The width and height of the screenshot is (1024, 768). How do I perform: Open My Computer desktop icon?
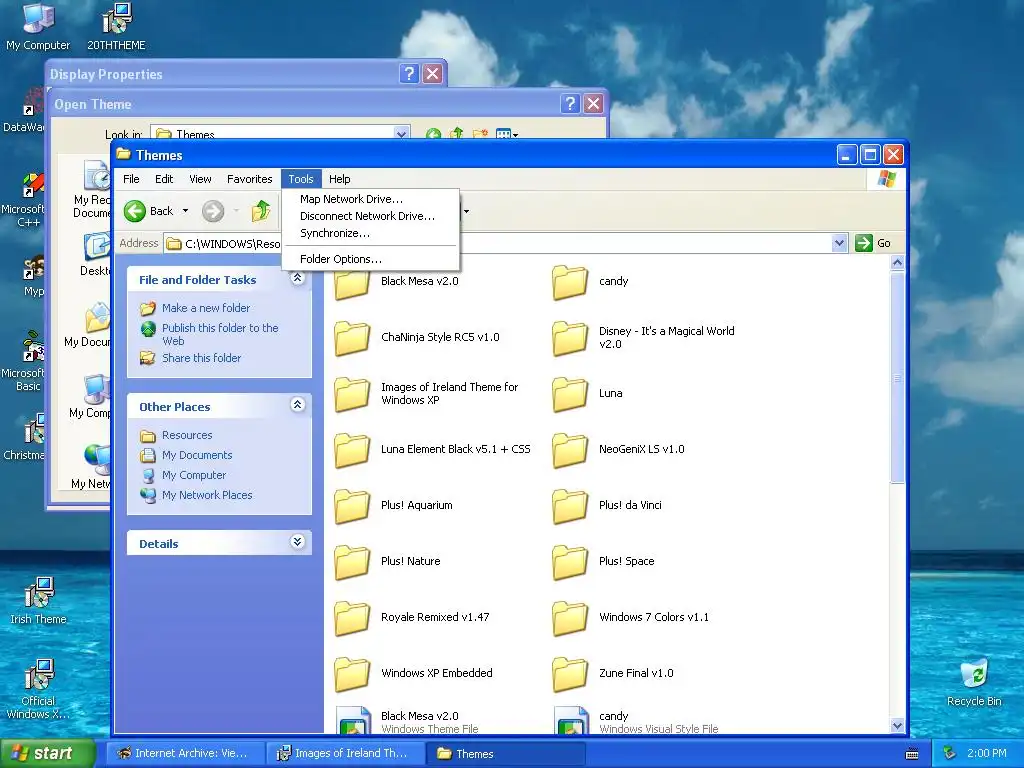(38, 18)
